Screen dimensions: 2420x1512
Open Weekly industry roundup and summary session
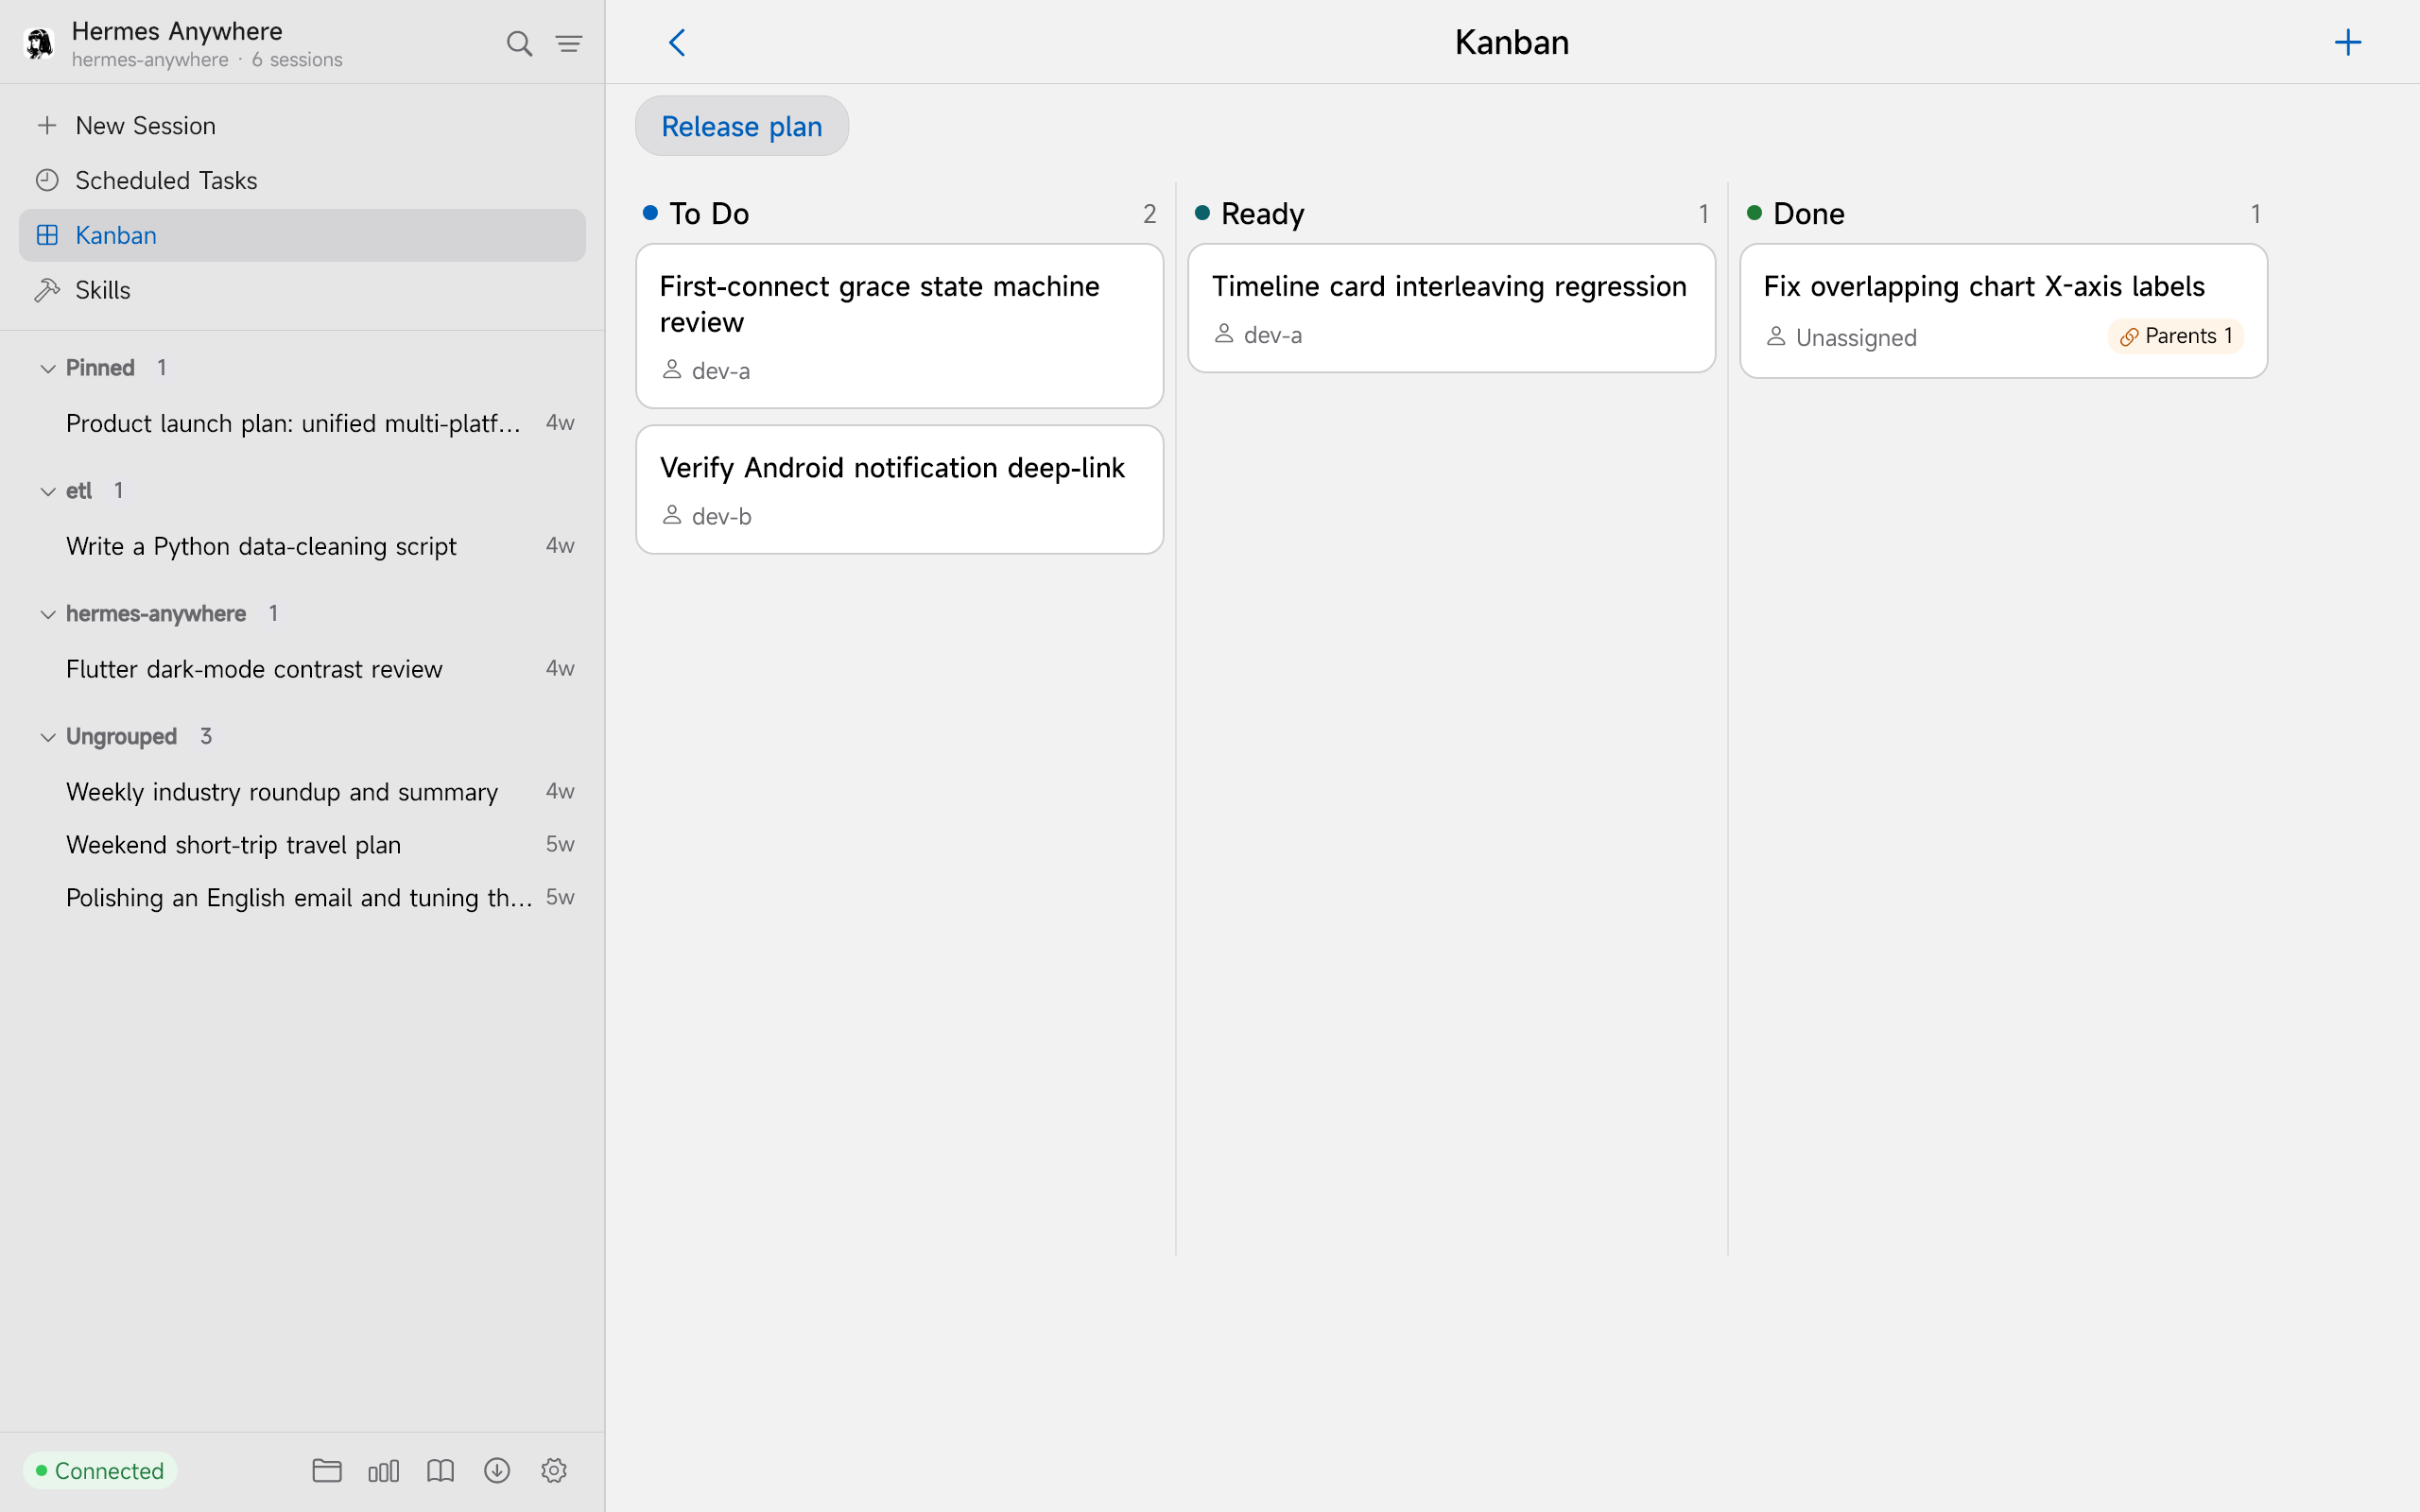[302, 792]
